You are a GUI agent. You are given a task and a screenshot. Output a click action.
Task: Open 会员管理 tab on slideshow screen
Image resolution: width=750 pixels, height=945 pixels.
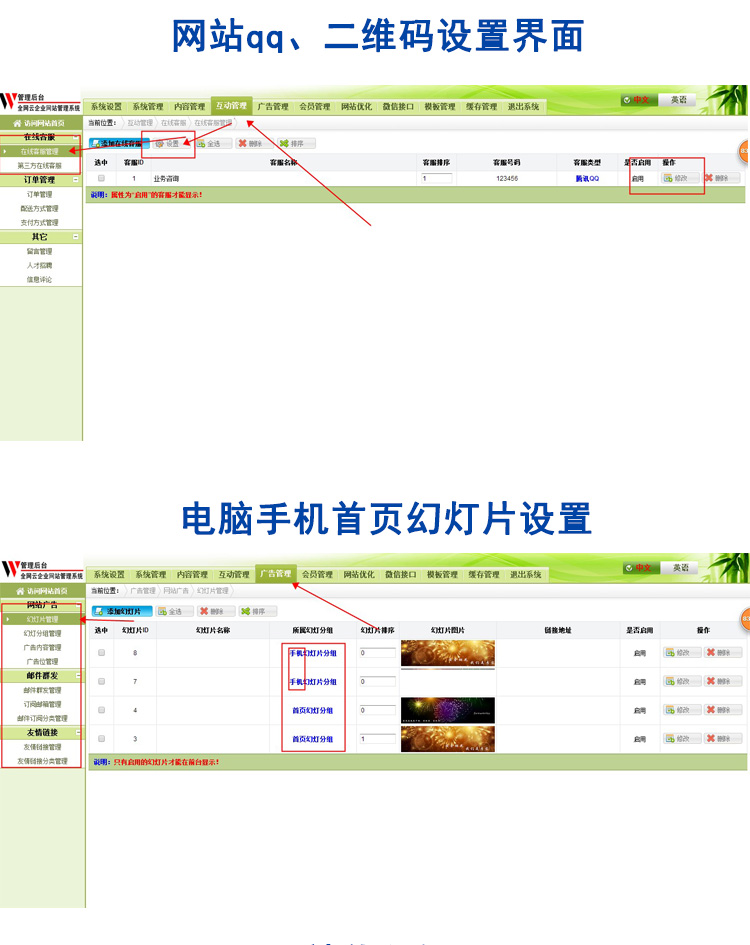[317, 575]
